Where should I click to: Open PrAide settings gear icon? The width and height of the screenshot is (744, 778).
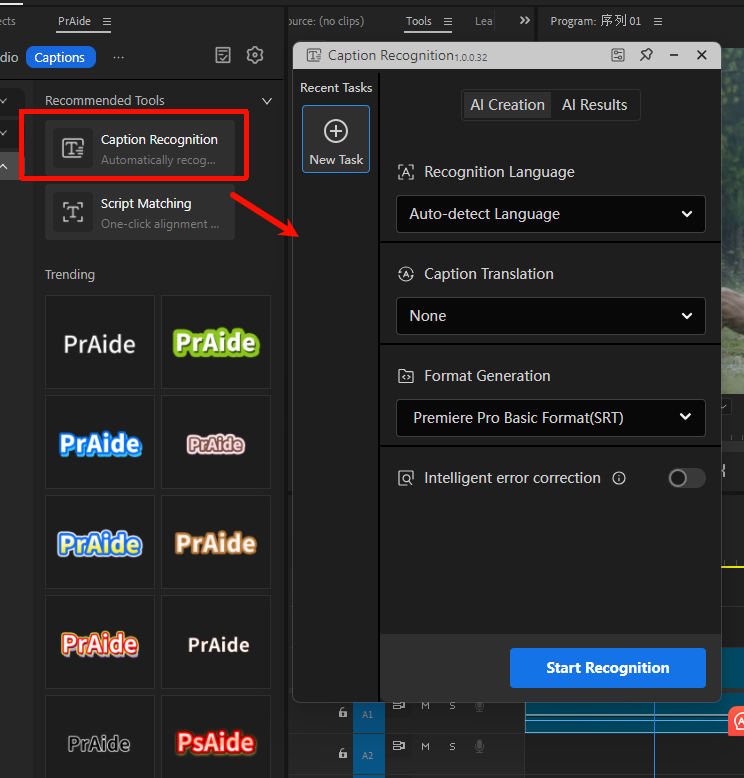(x=255, y=56)
